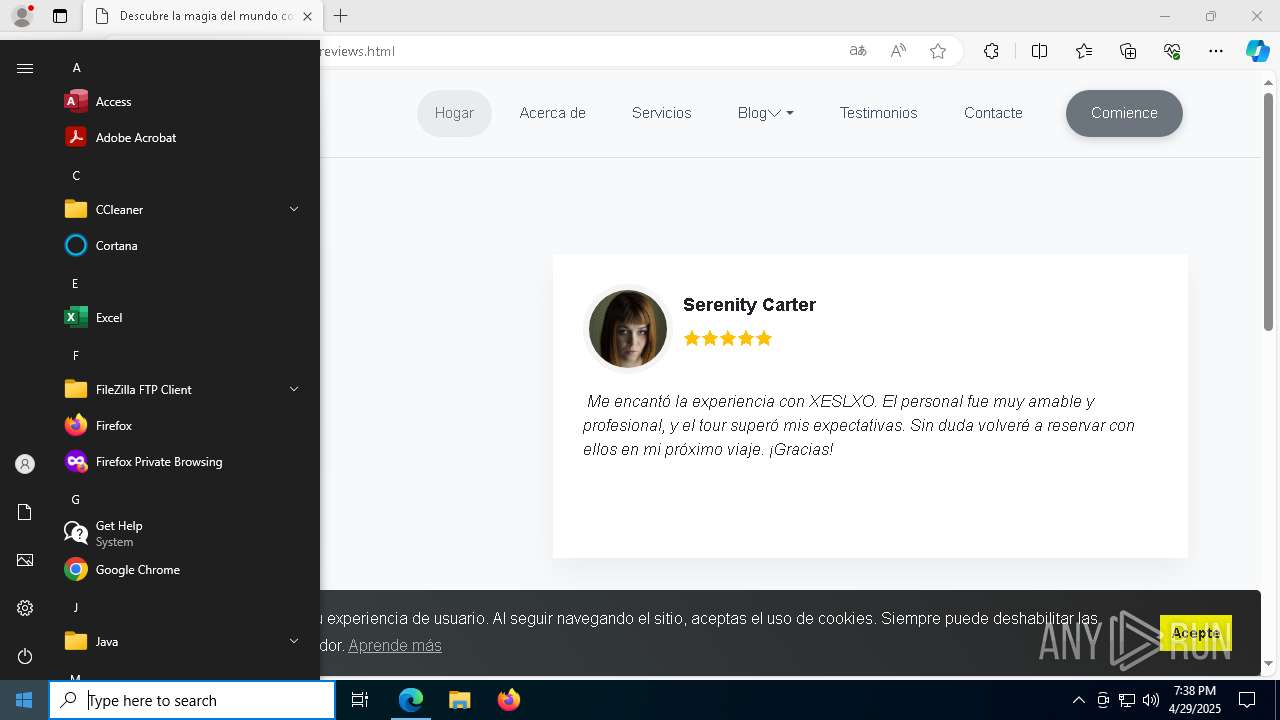Go to Hogar in the site navigation
The width and height of the screenshot is (1280, 720).
point(454,113)
